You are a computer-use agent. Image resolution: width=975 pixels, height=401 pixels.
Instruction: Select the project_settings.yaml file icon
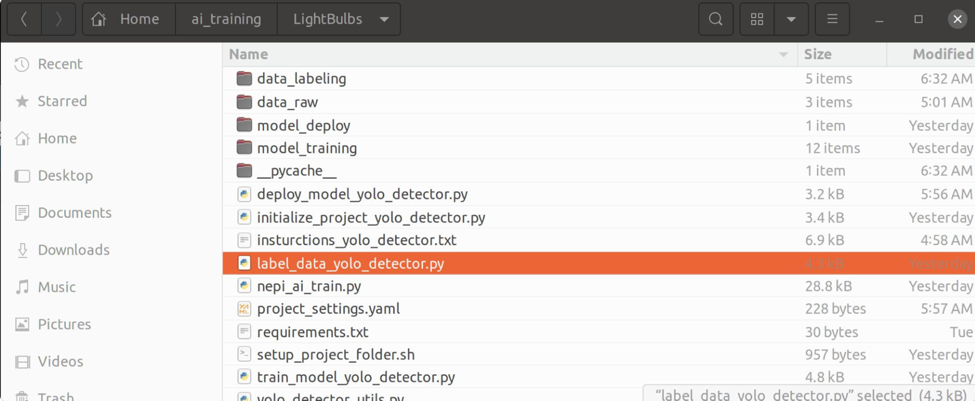(x=244, y=309)
